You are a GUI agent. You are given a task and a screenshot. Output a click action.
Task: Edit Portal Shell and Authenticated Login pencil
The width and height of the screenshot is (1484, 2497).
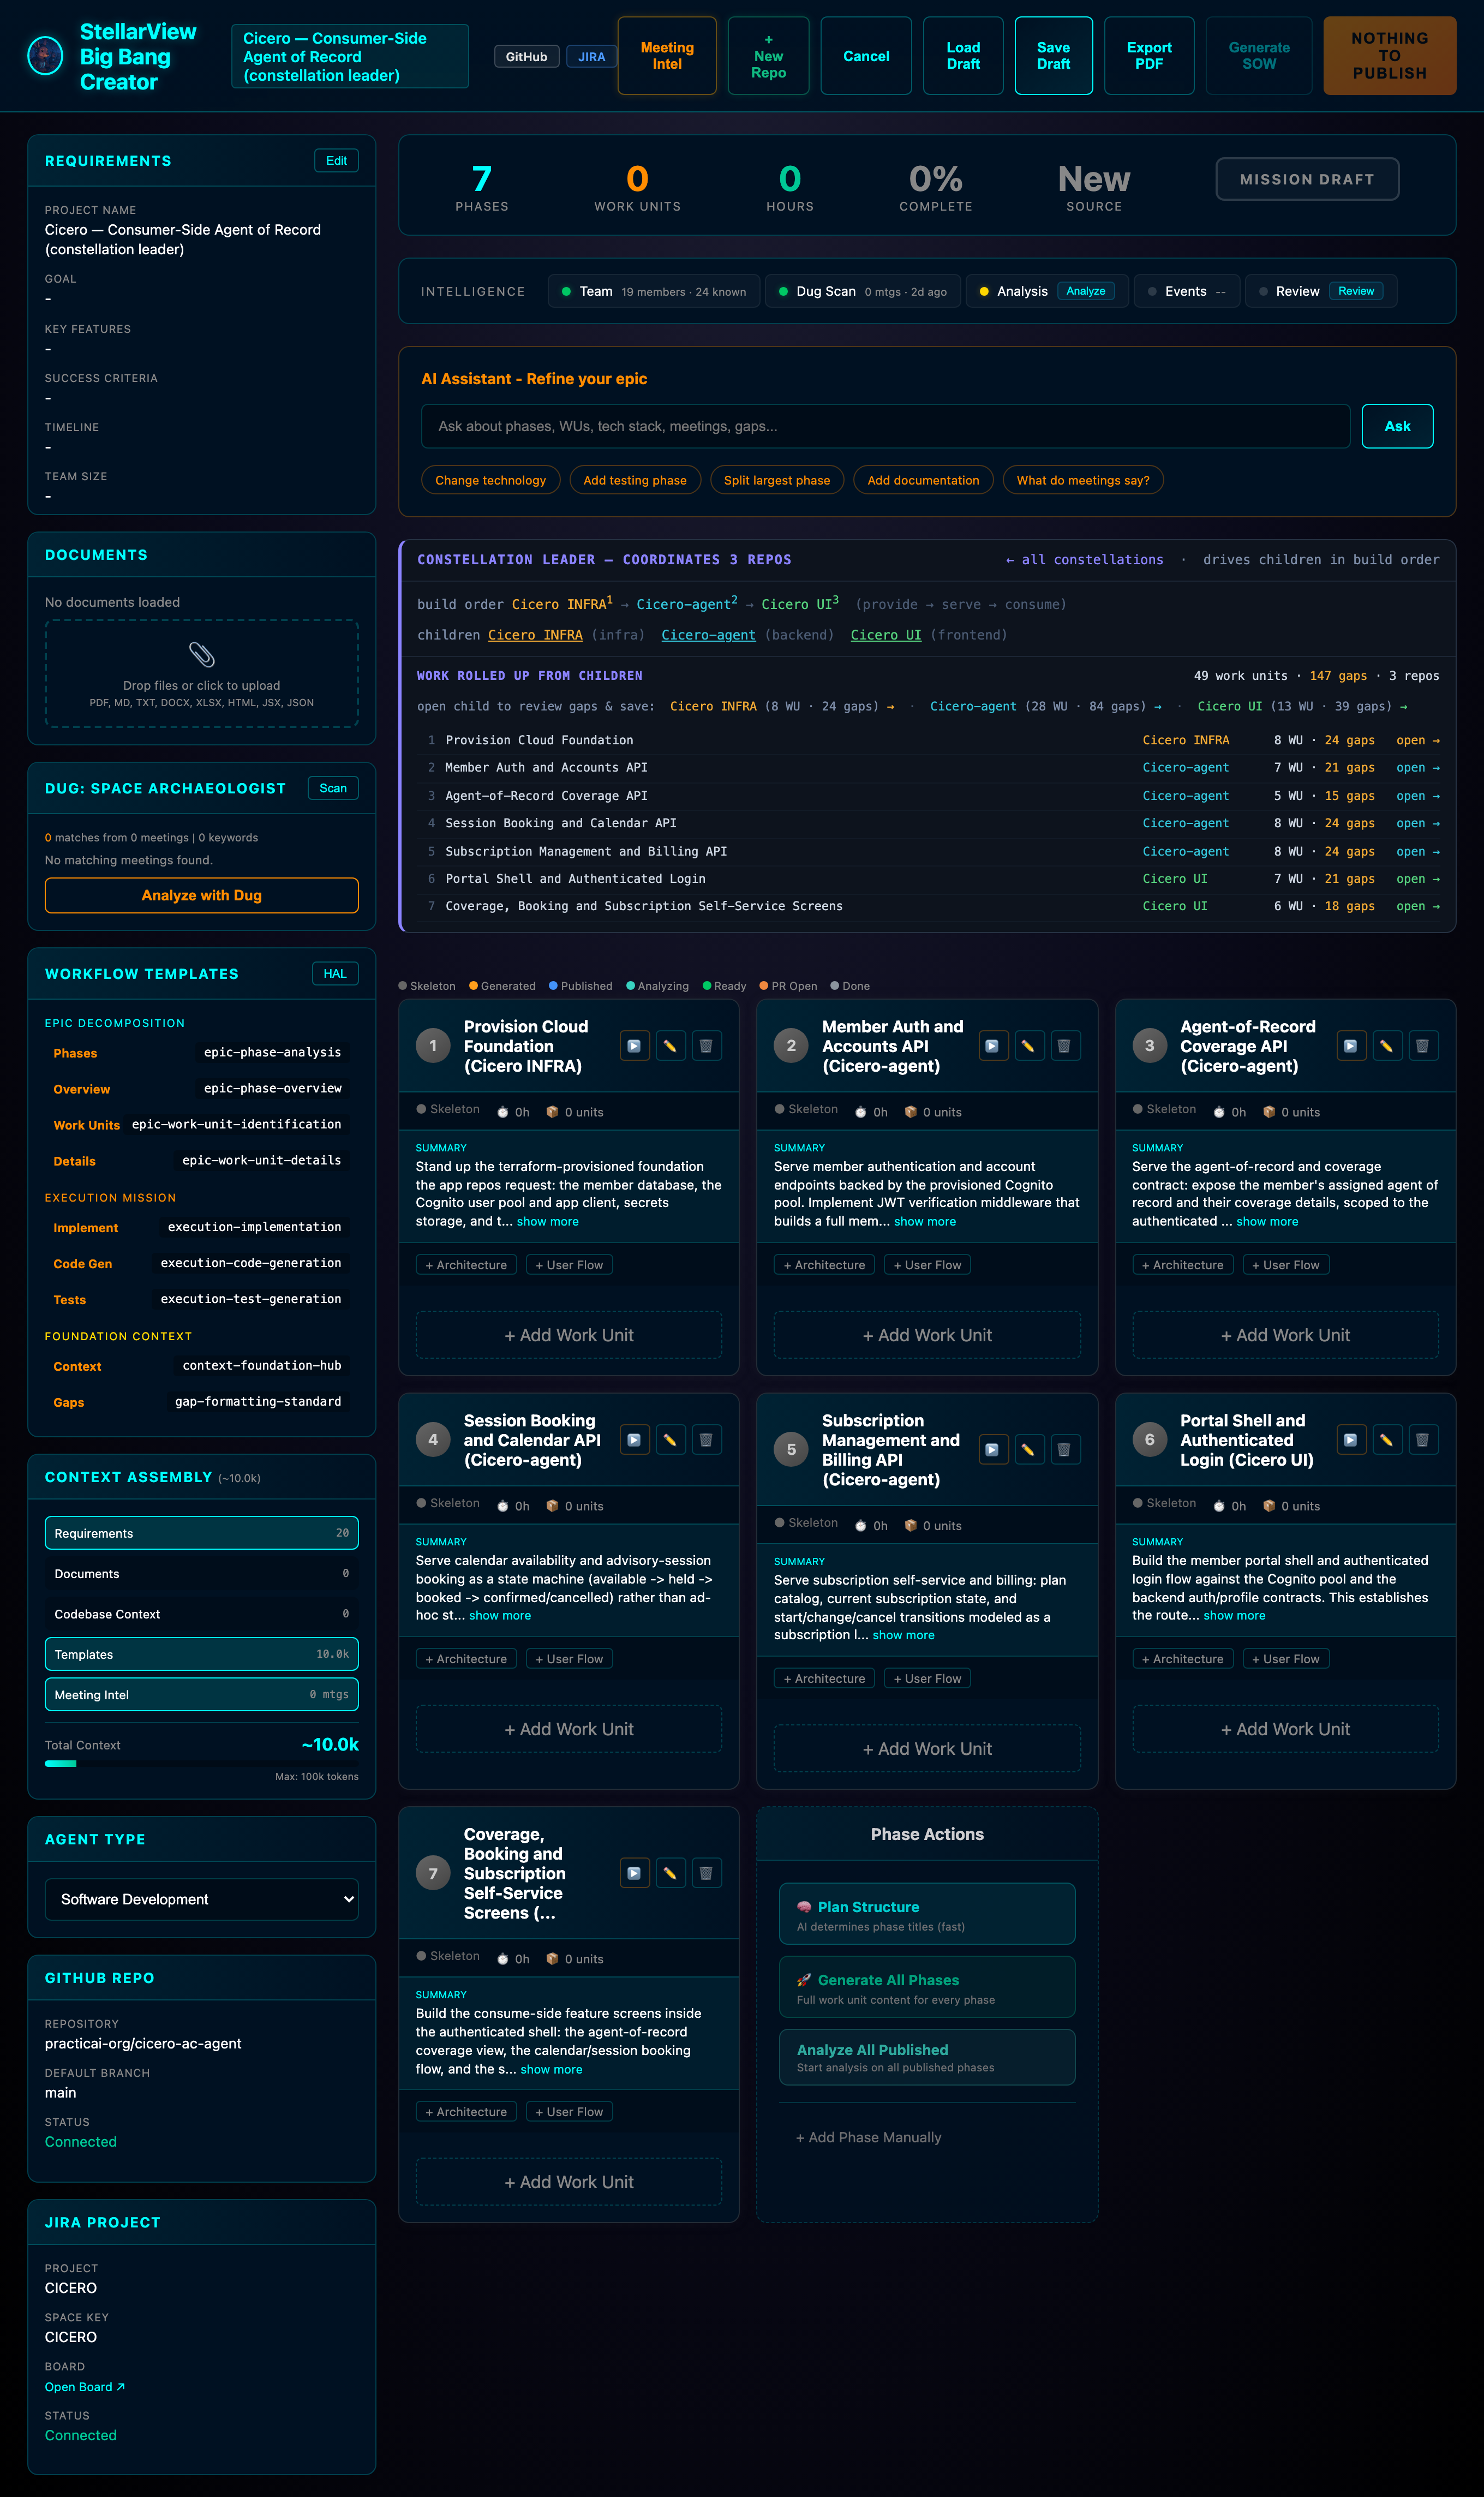tap(1386, 1440)
